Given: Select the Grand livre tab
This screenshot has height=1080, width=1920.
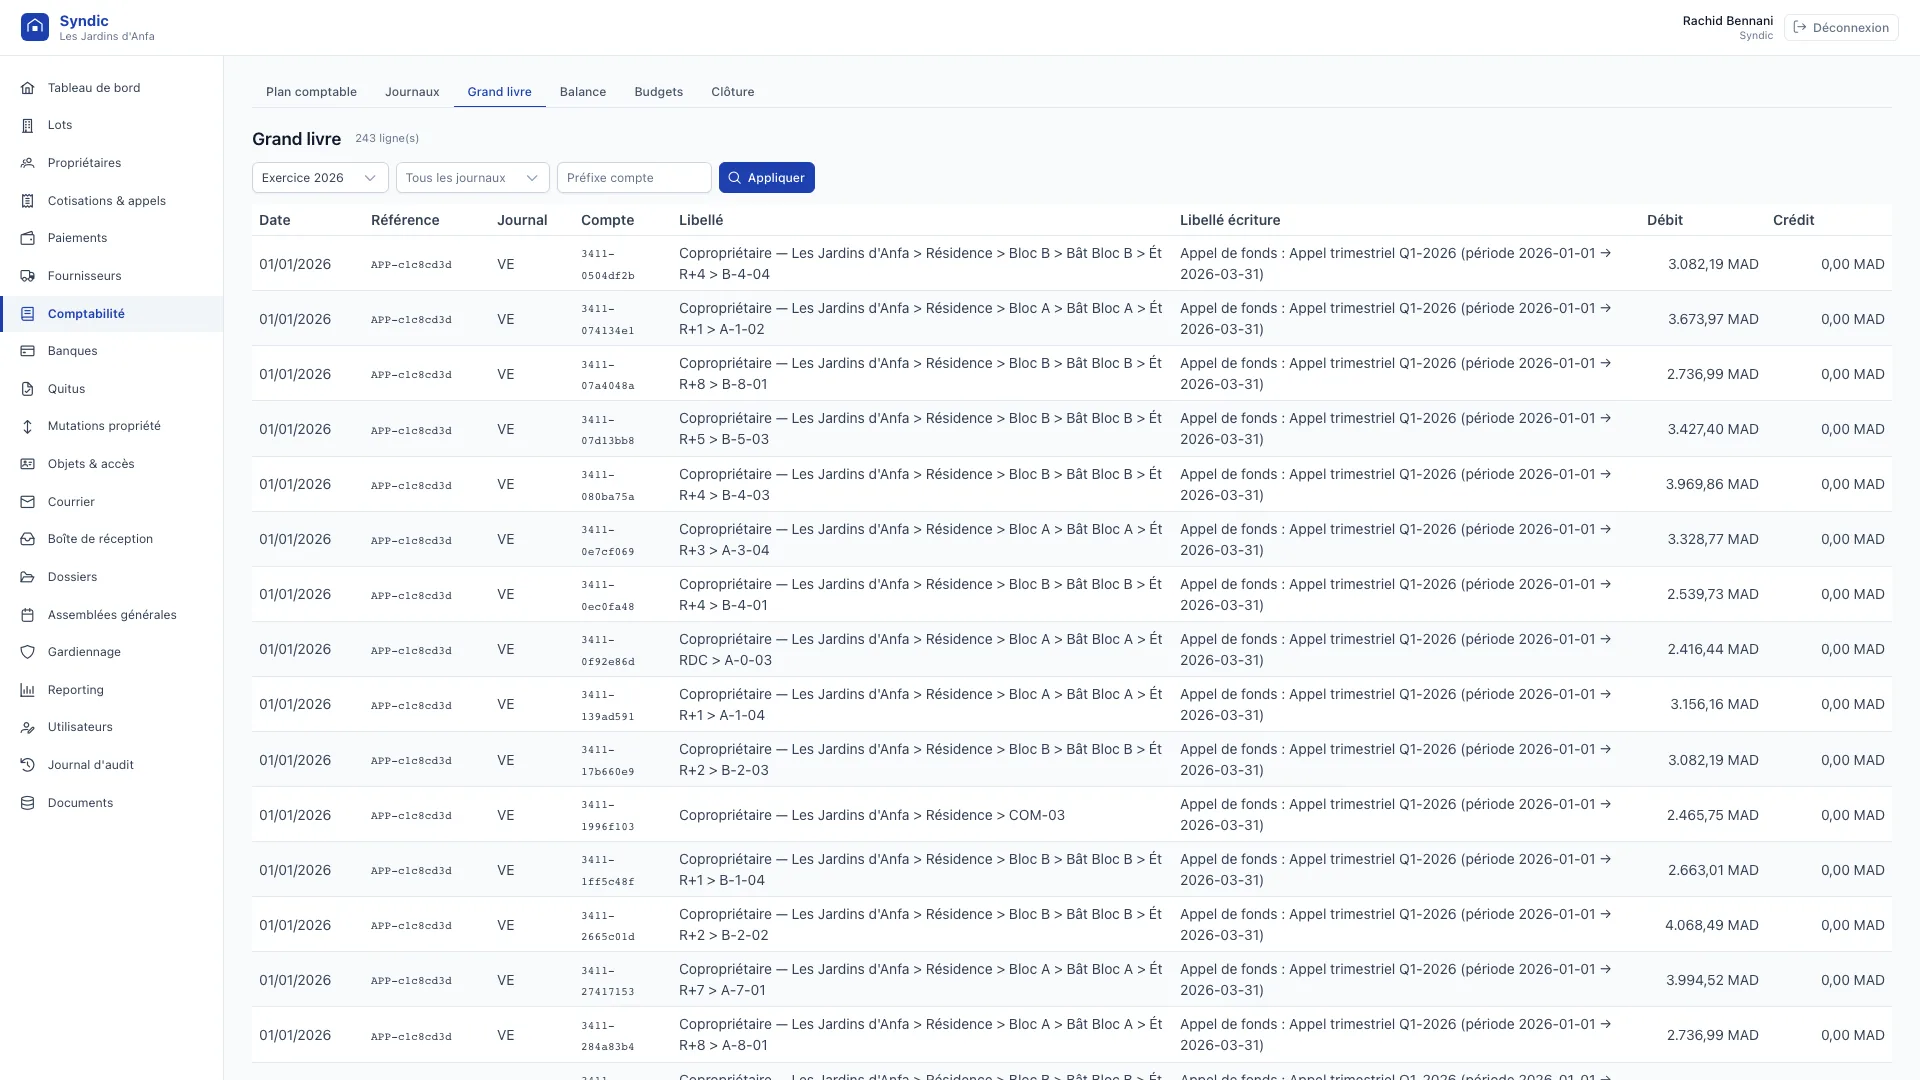Looking at the screenshot, I should click(x=499, y=92).
